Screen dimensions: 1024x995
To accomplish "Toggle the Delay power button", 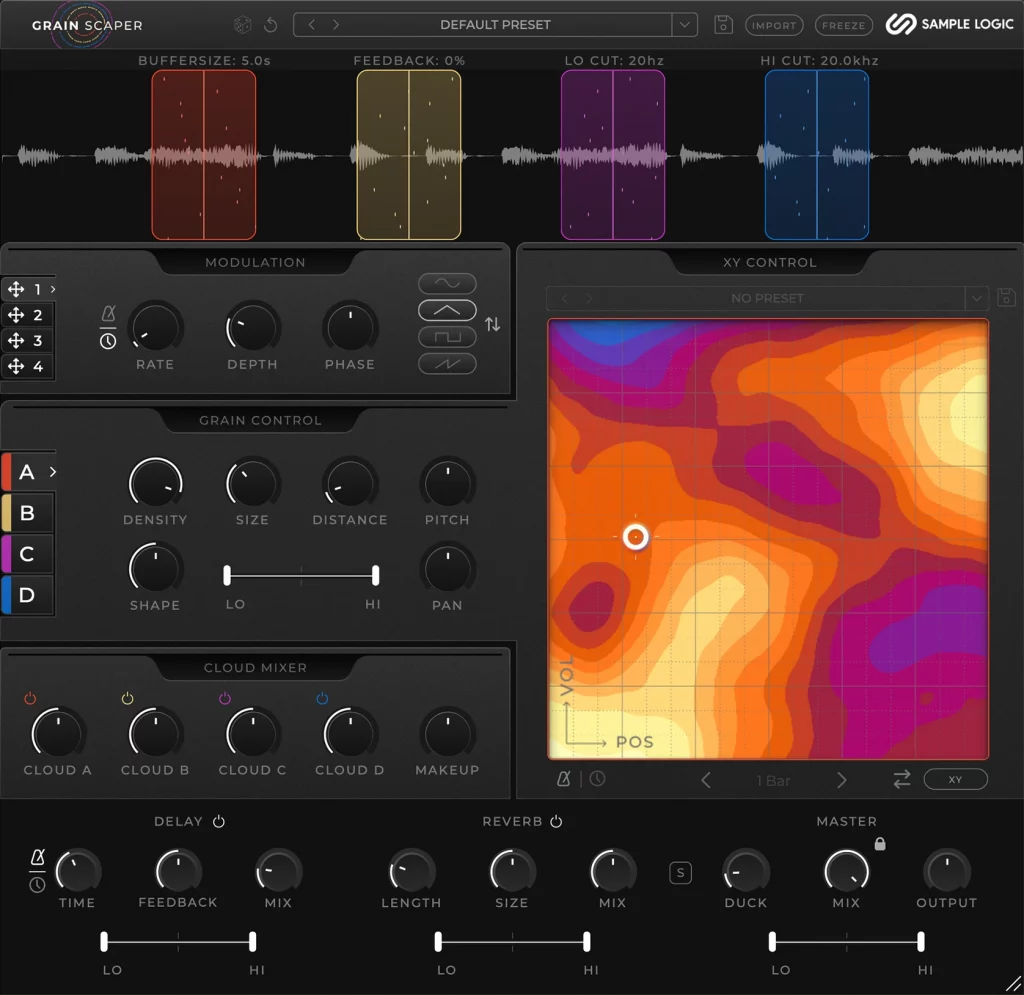I will click(219, 822).
